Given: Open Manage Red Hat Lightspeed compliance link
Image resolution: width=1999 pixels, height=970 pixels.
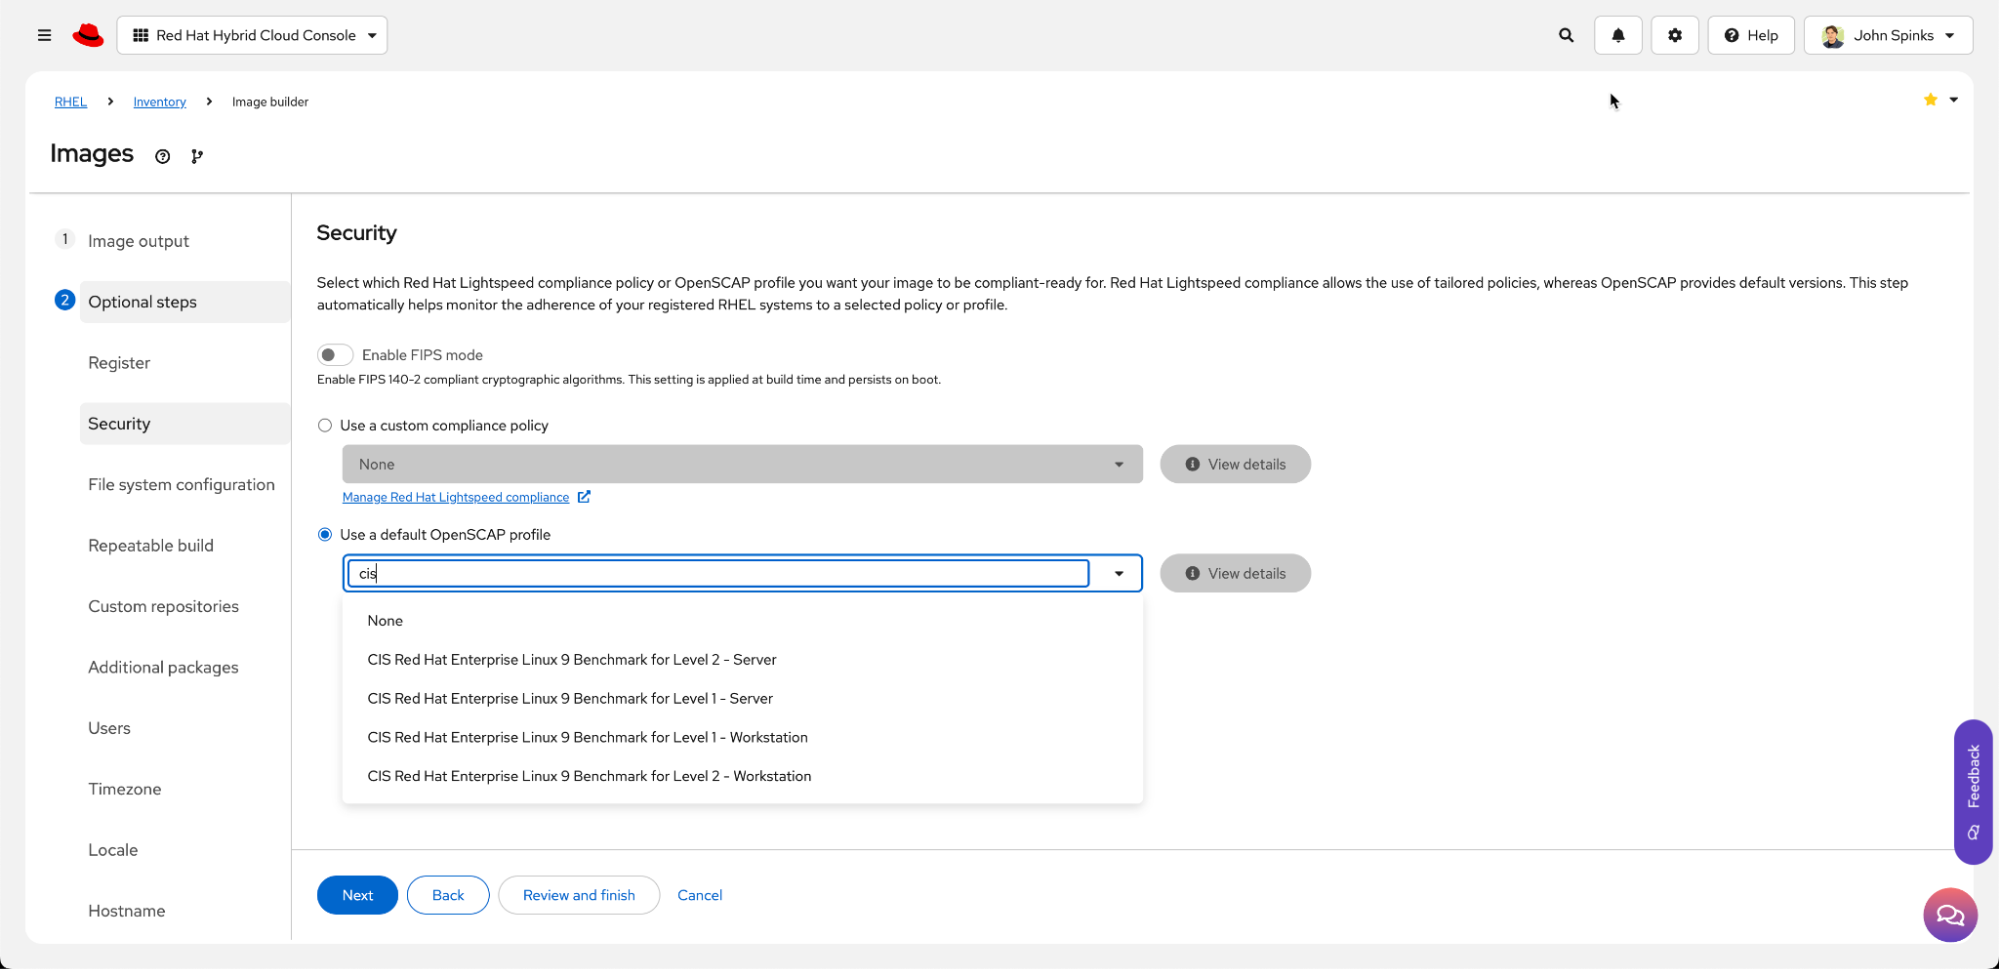Looking at the screenshot, I should [x=456, y=498].
